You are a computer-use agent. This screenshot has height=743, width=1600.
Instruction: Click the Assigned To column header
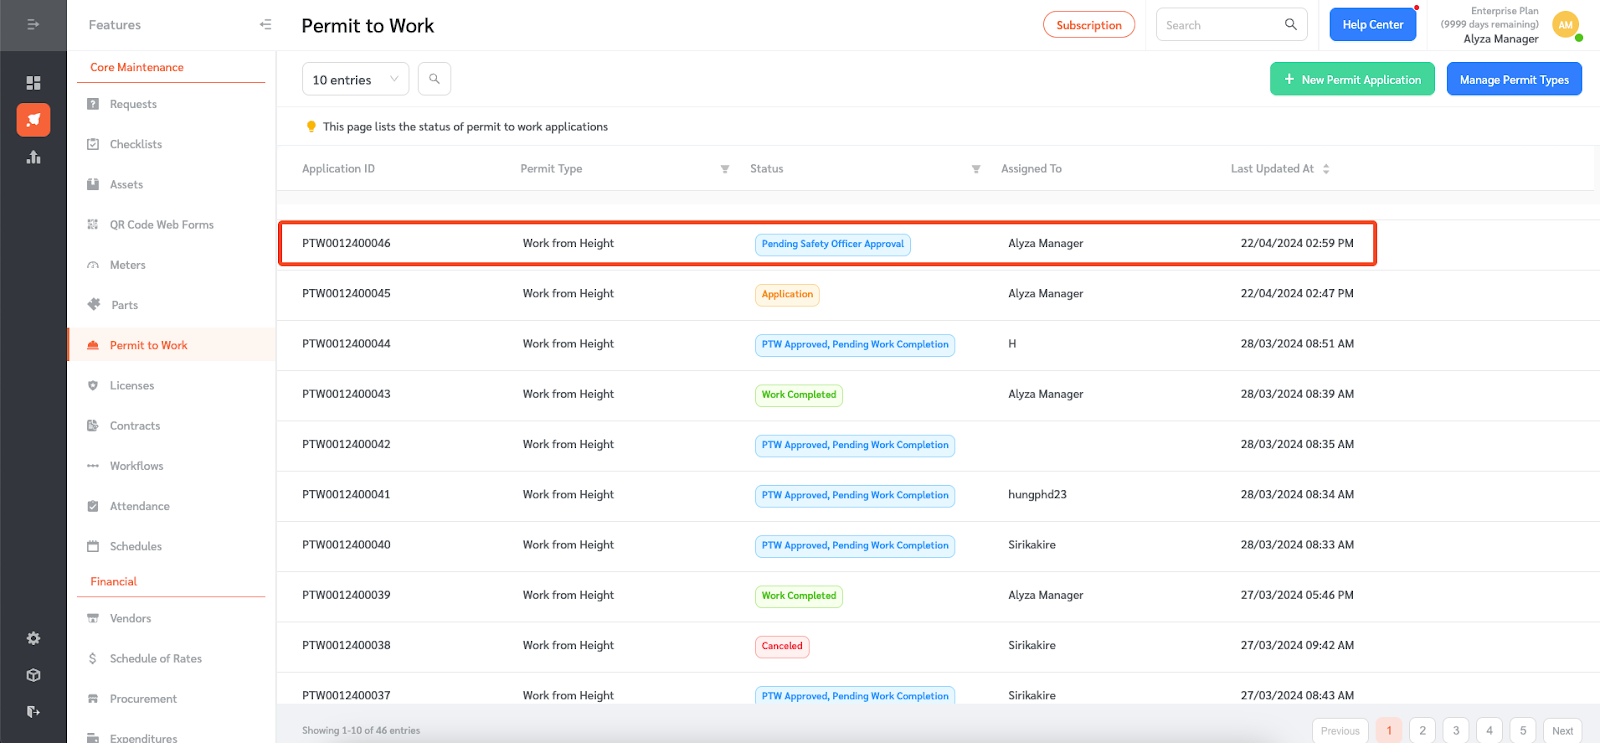coord(1031,169)
